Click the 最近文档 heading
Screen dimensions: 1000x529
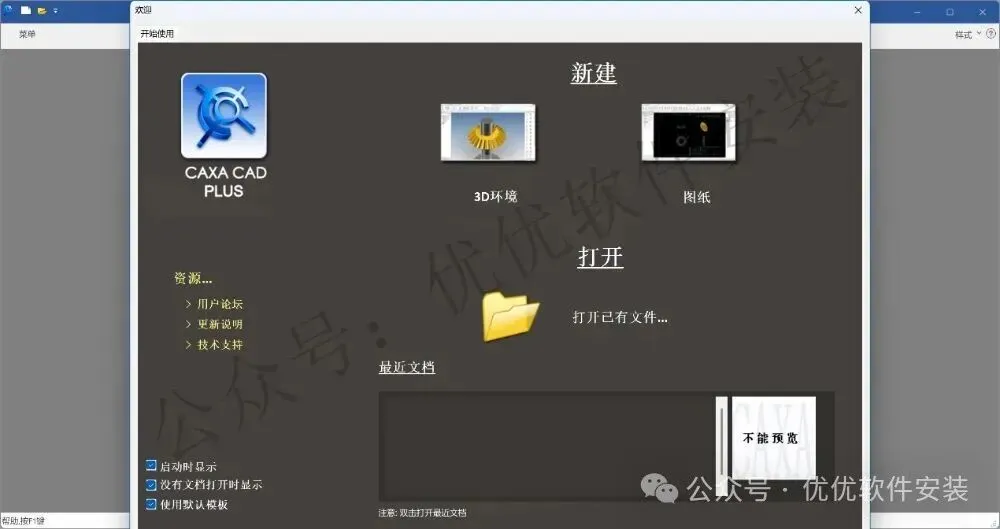(x=407, y=367)
